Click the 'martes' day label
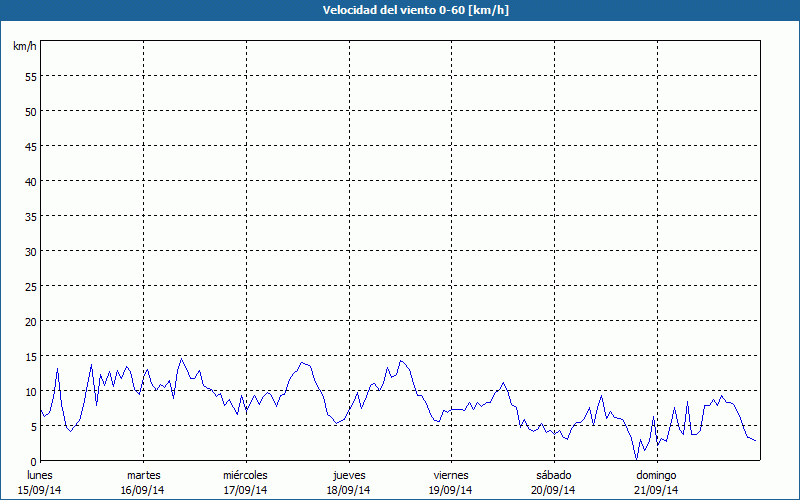The image size is (800, 500). (x=143, y=475)
